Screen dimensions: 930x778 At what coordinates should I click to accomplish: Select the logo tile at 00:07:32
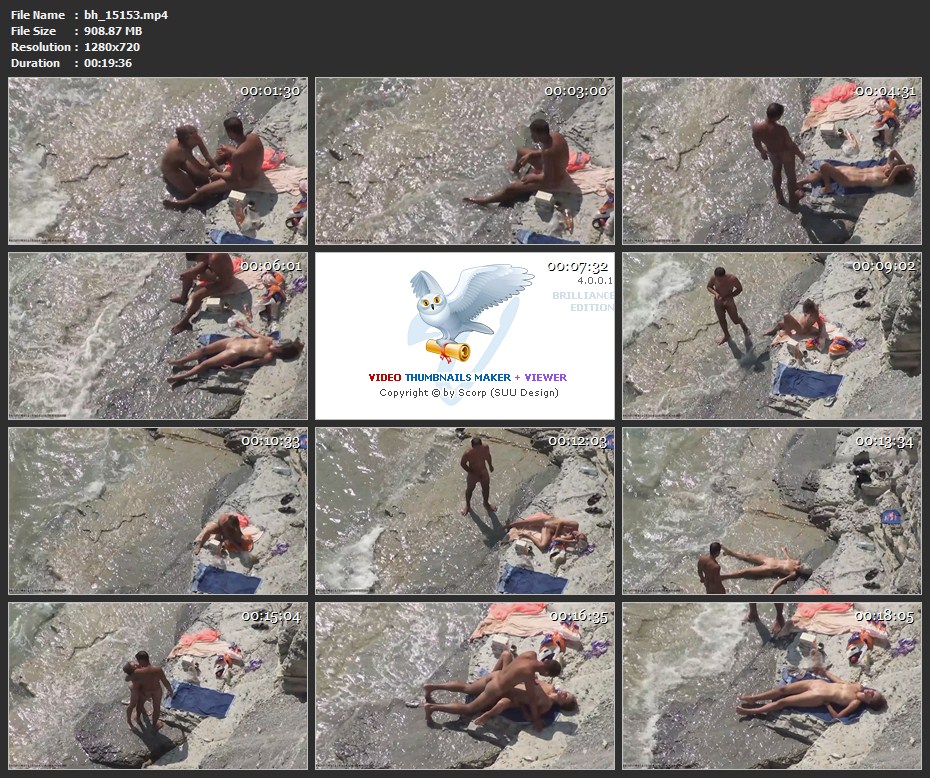(465, 336)
